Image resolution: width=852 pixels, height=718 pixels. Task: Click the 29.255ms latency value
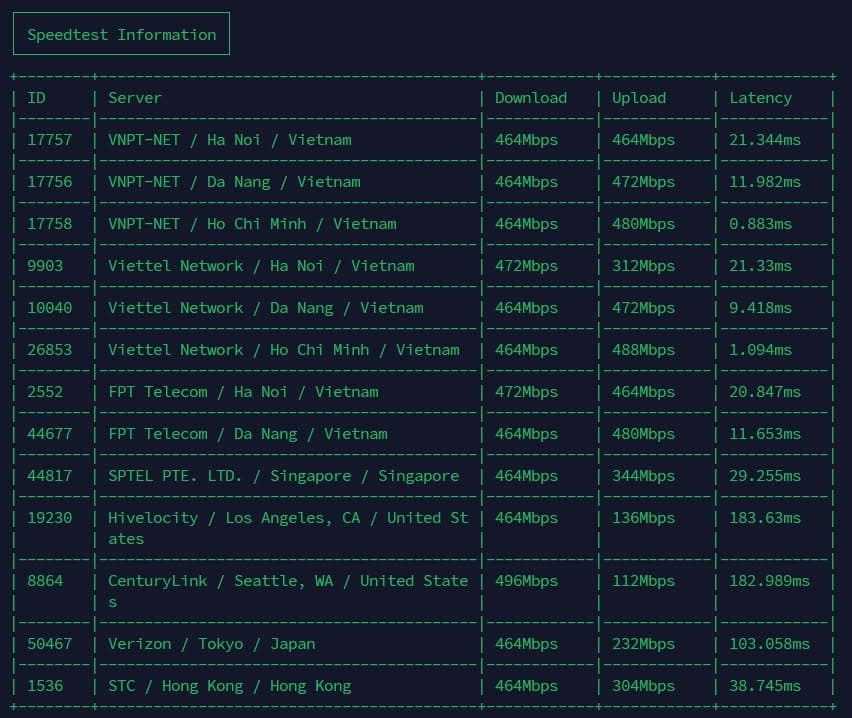pyautogui.click(x=765, y=476)
